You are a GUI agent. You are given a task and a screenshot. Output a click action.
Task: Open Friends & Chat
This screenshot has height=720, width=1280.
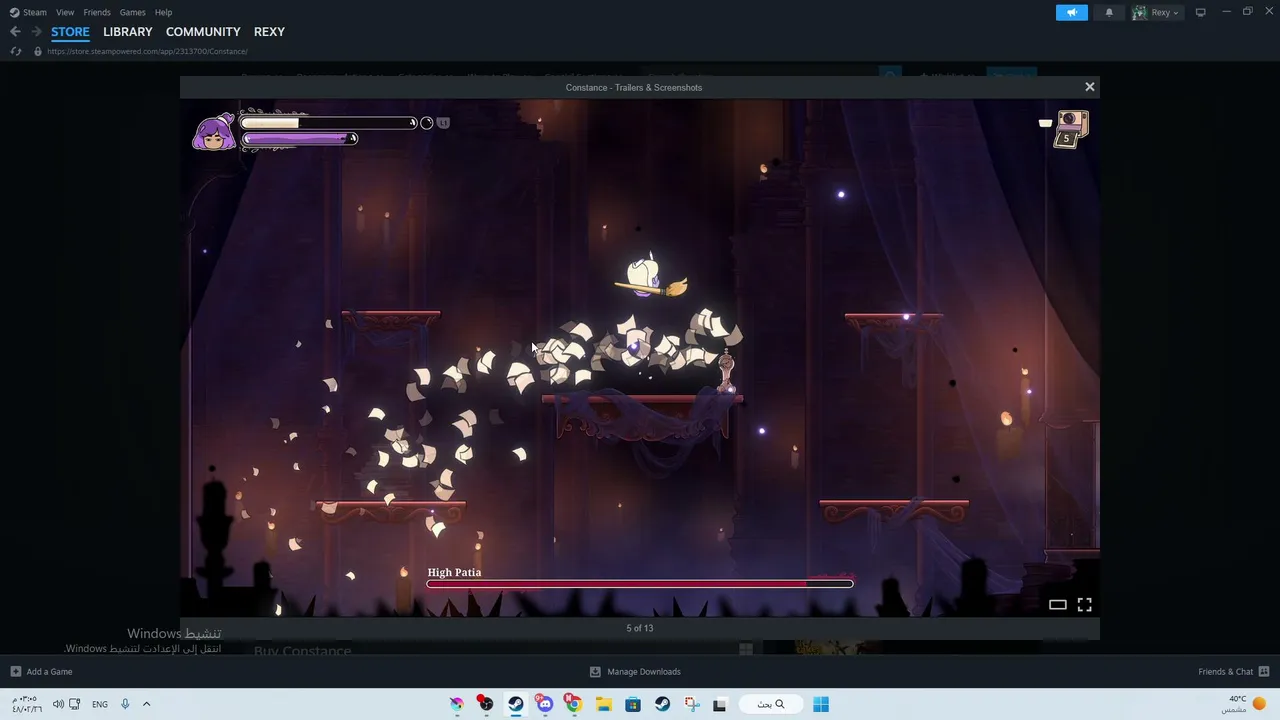click(1233, 672)
